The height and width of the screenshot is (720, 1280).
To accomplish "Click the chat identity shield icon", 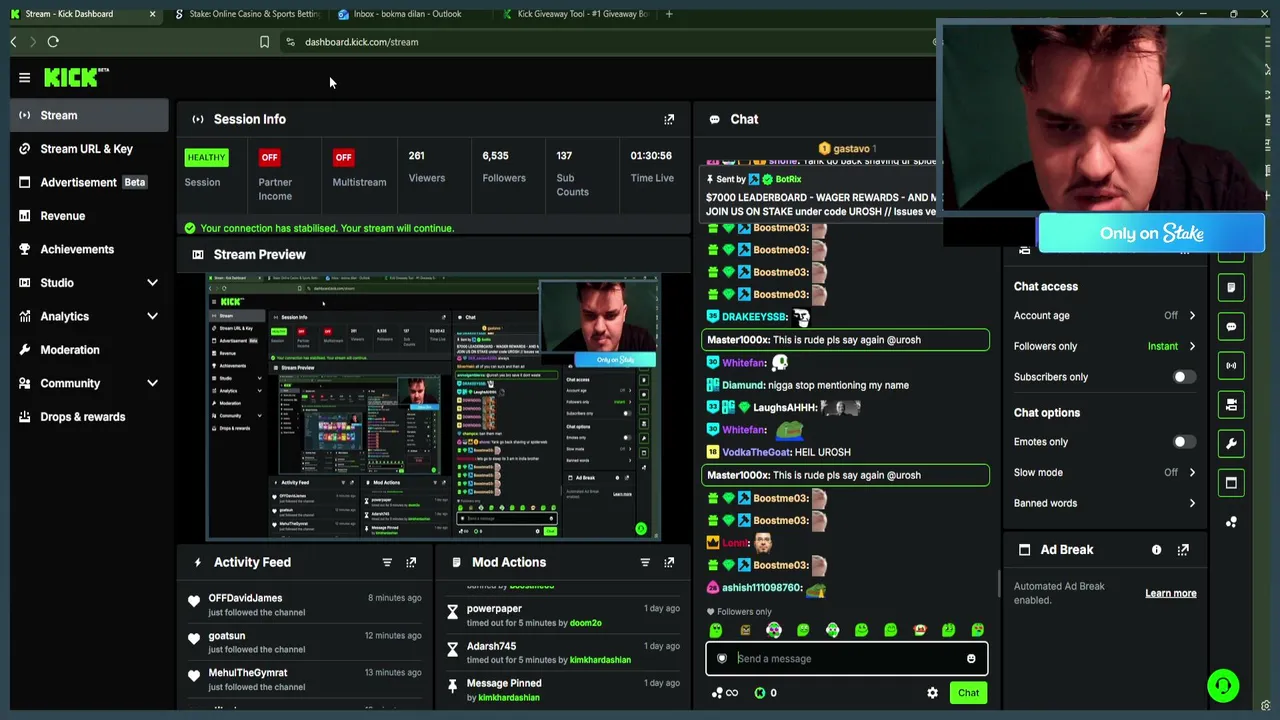I will pos(722,659).
